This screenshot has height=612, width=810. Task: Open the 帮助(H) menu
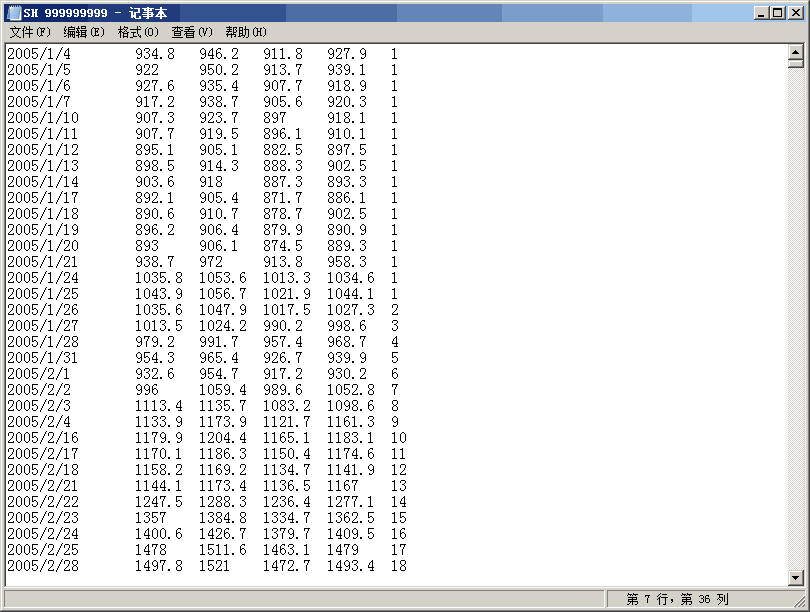pos(246,32)
